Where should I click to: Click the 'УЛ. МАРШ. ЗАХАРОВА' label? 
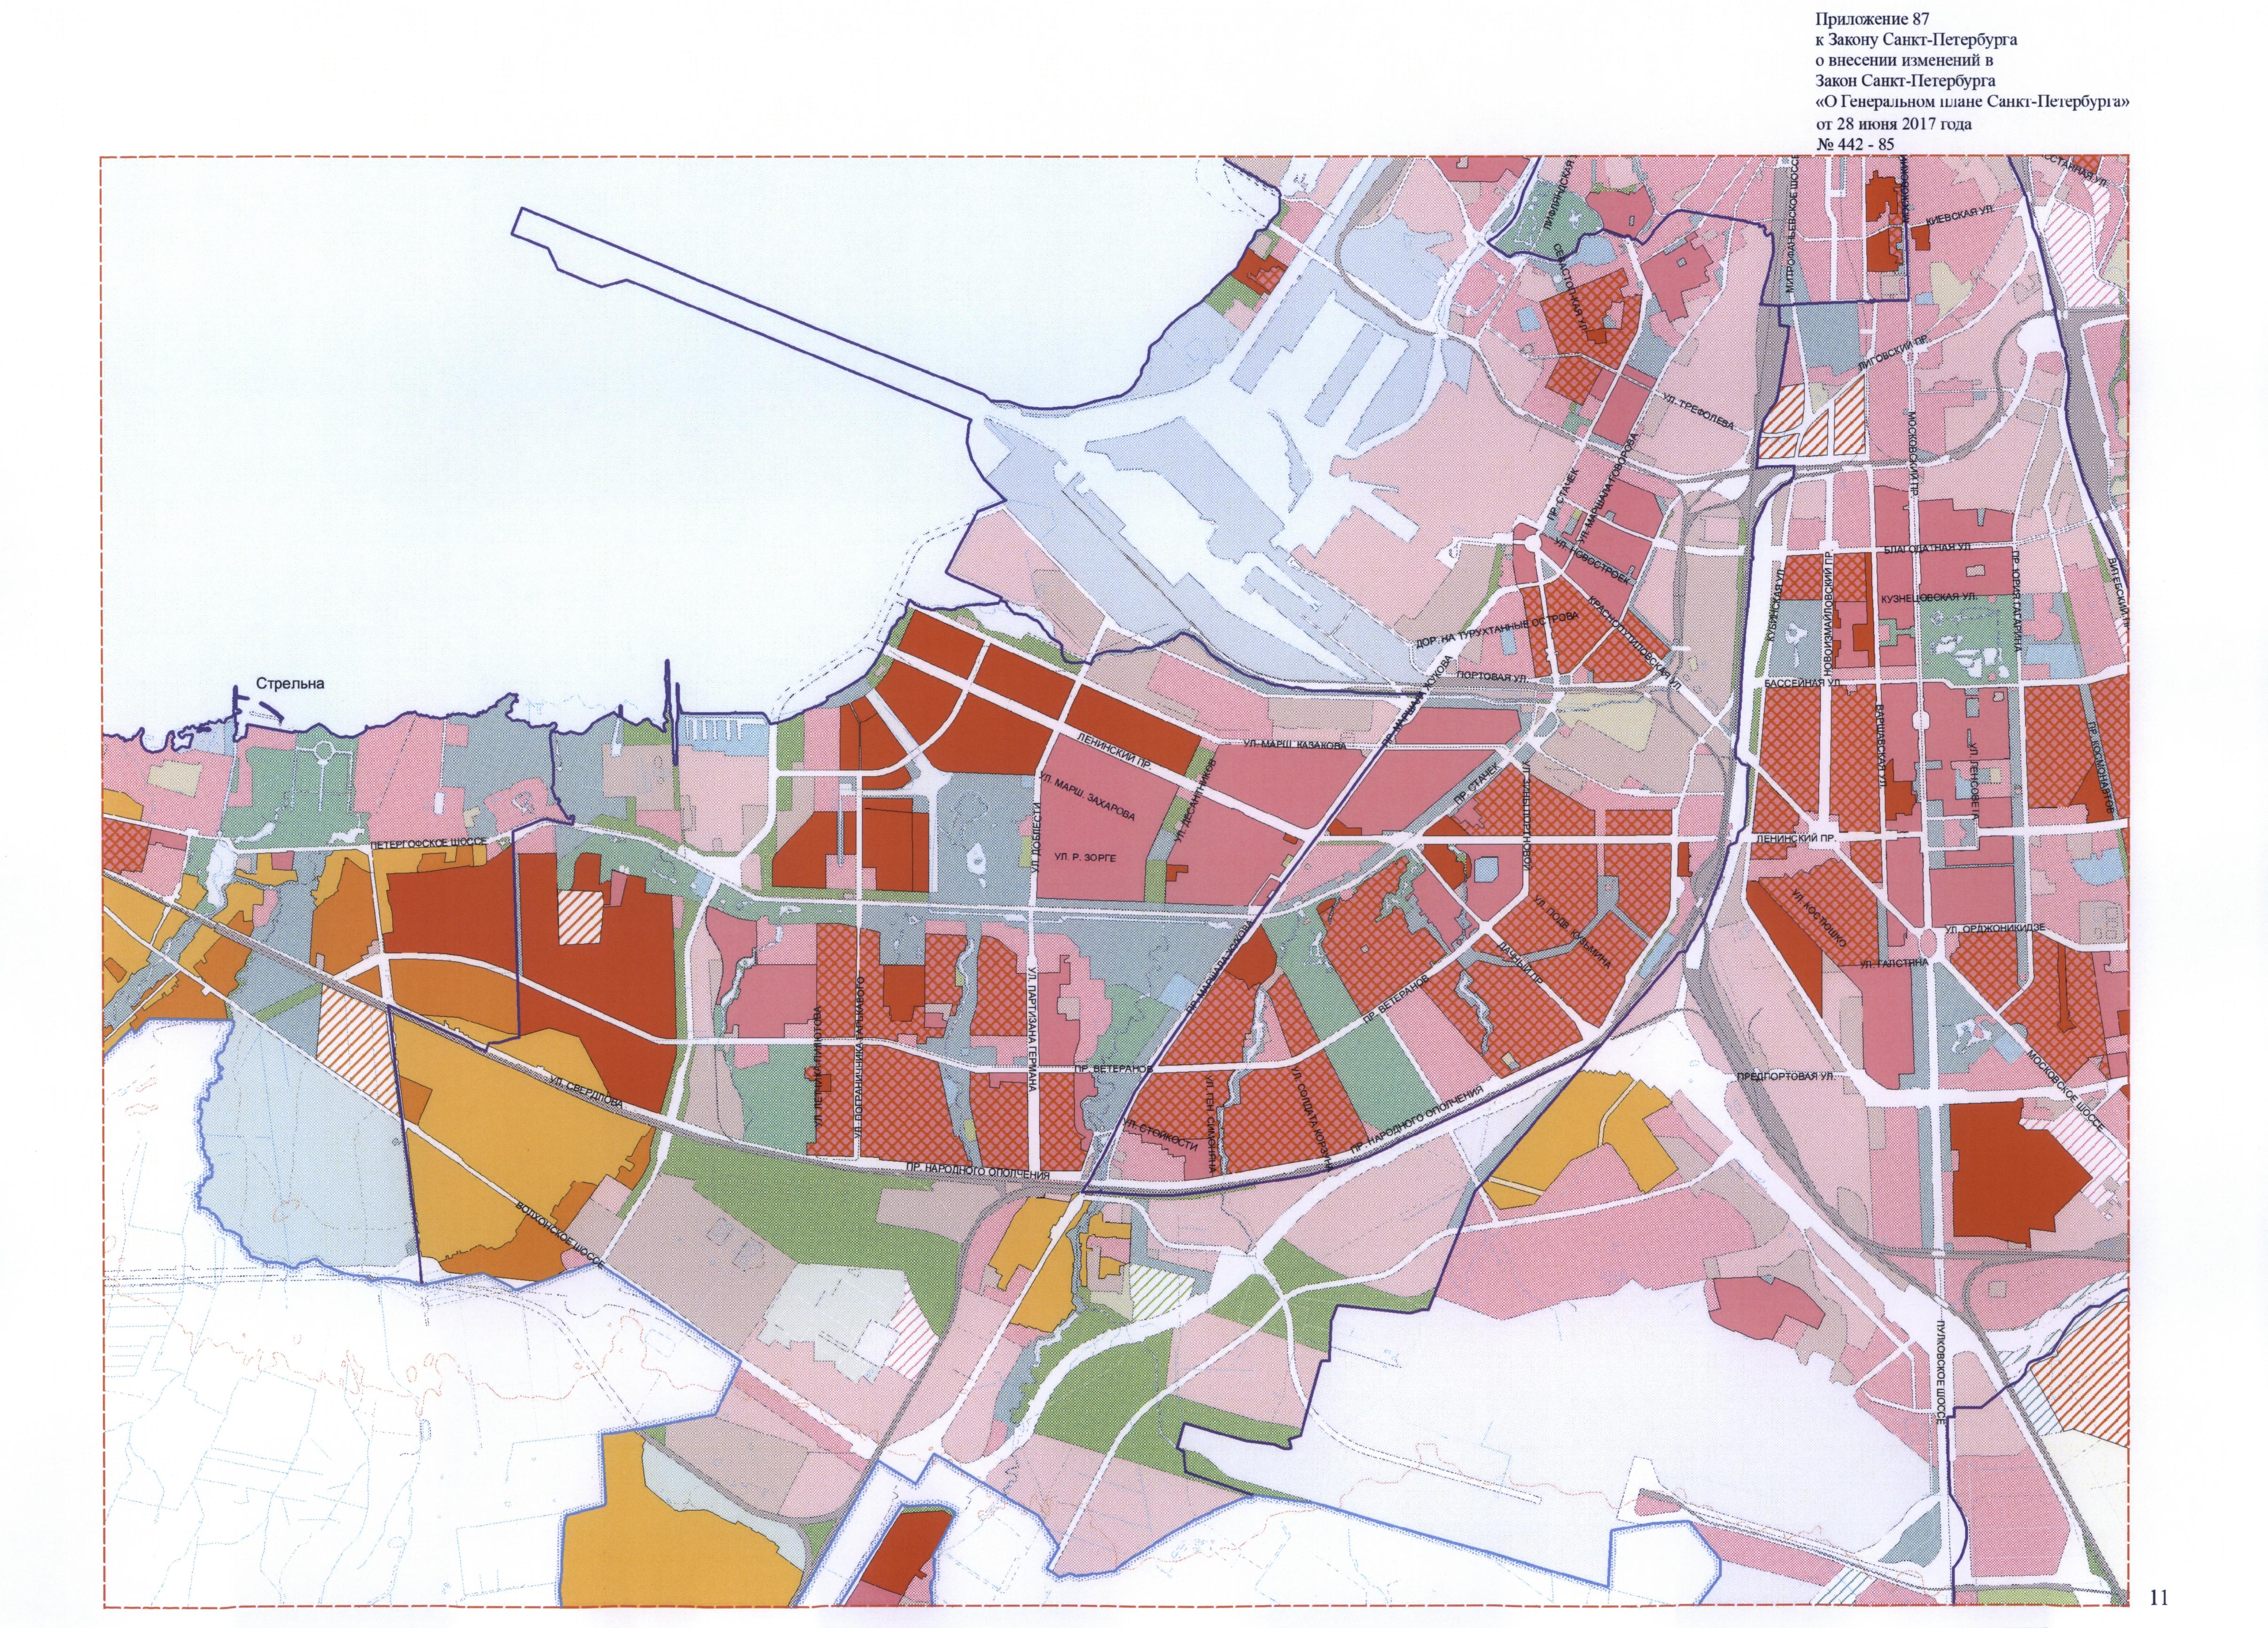tap(1087, 797)
